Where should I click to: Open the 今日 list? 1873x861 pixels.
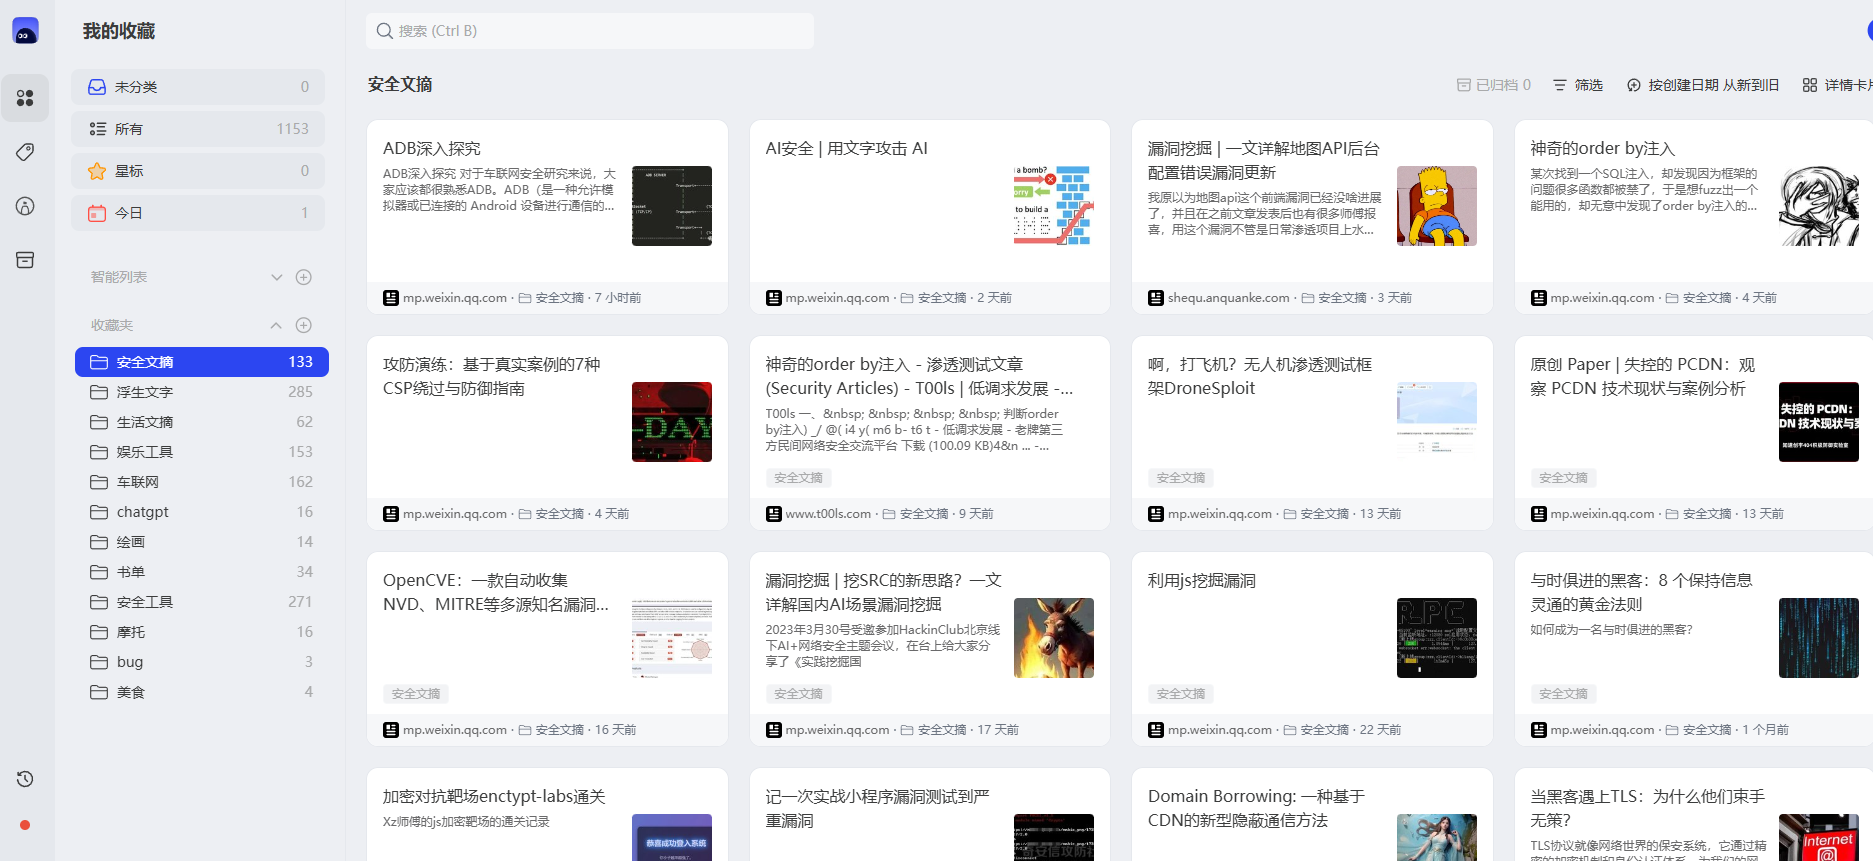click(198, 213)
